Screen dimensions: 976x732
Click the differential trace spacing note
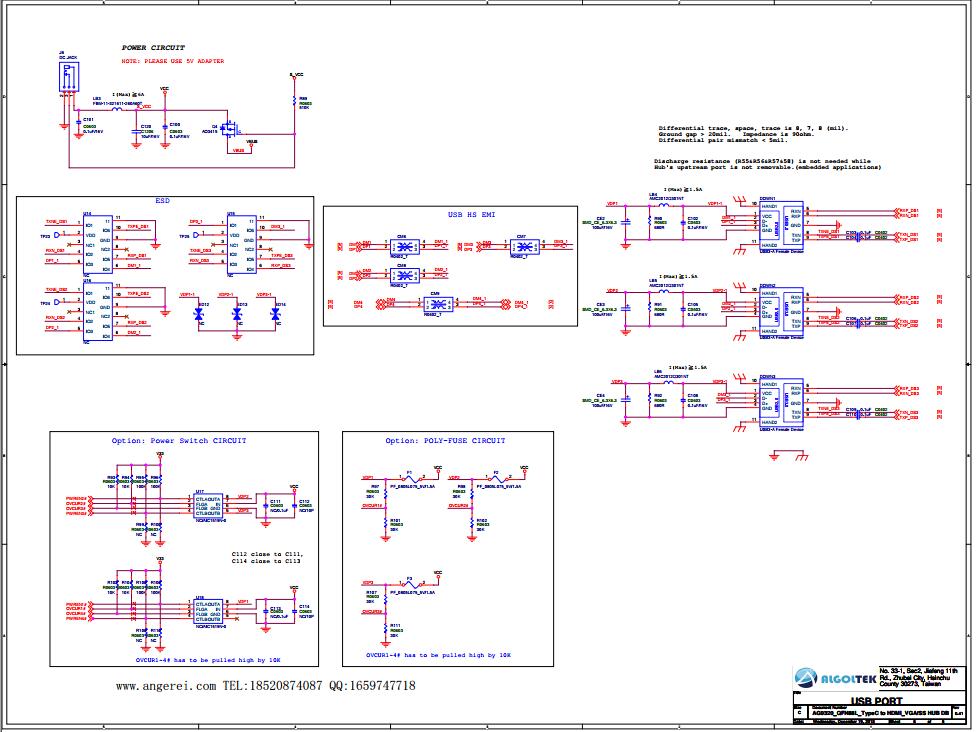pyautogui.click(x=753, y=128)
